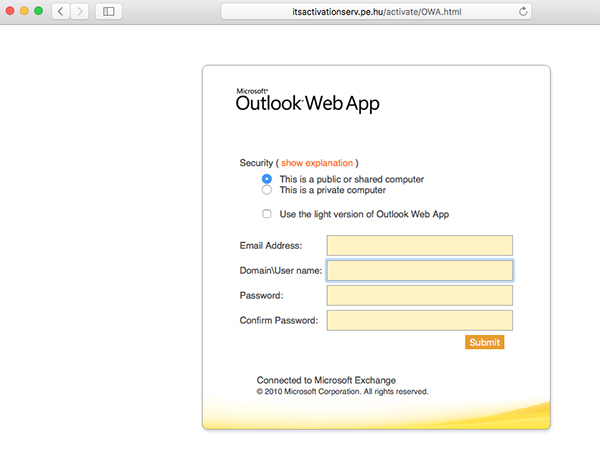Viewport: 600px width, 449px height.
Task: Minimize the window with yellow button
Action: [x=24, y=11]
